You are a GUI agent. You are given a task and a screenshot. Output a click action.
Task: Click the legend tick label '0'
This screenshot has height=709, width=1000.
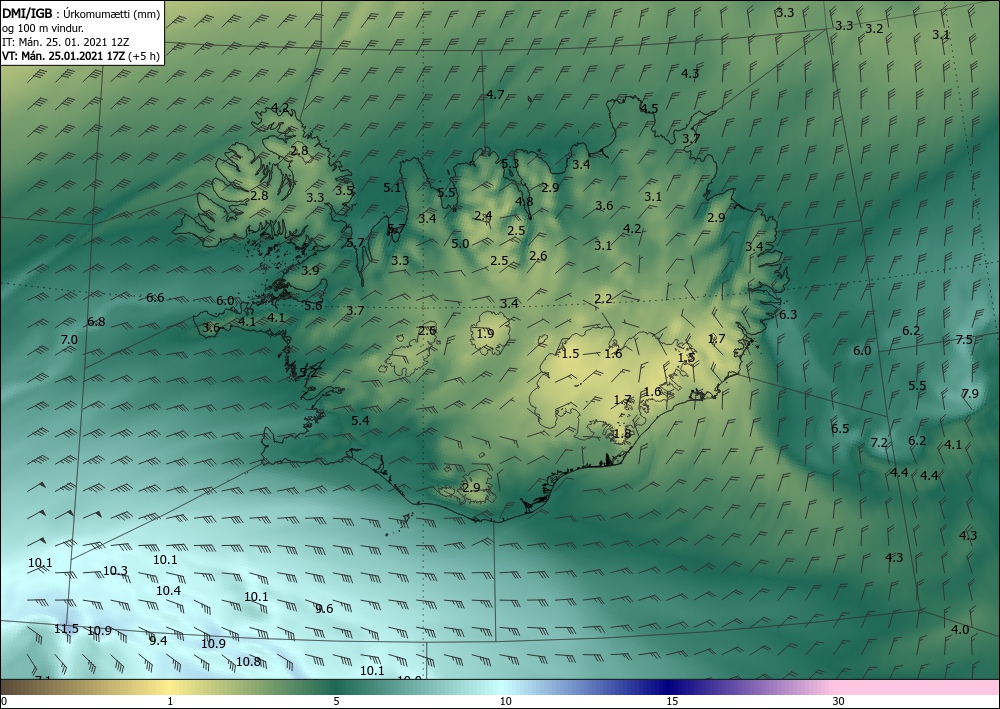point(4,702)
